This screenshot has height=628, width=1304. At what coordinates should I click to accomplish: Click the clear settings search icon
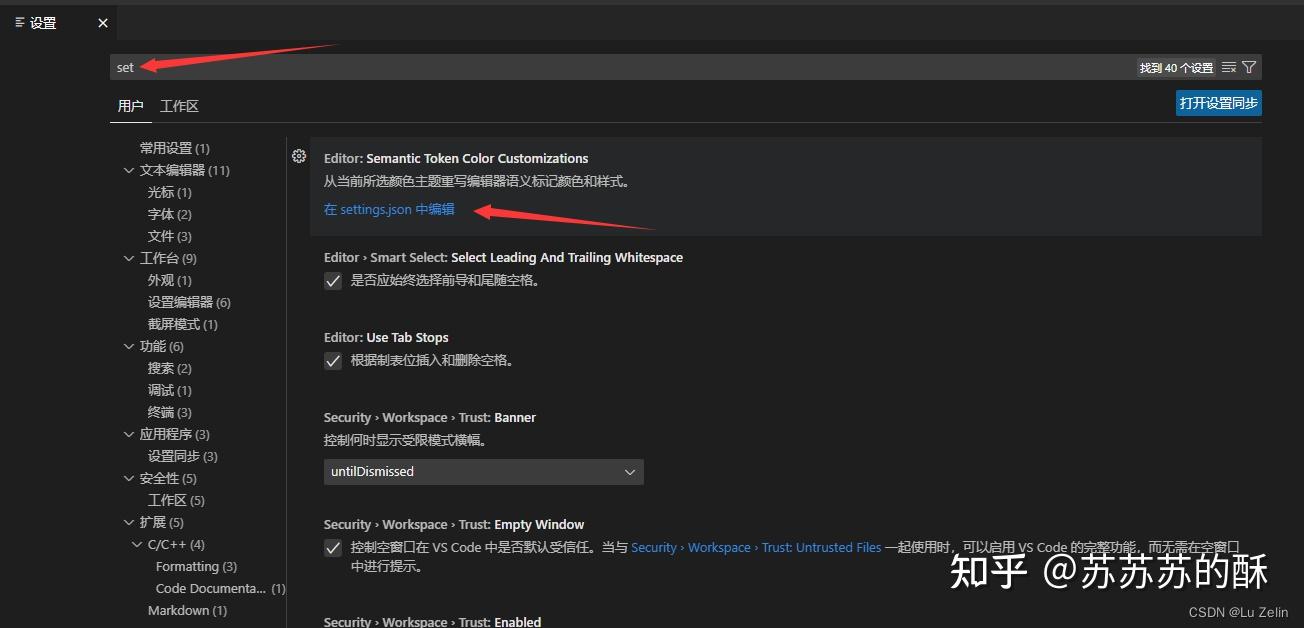pos(1228,66)
